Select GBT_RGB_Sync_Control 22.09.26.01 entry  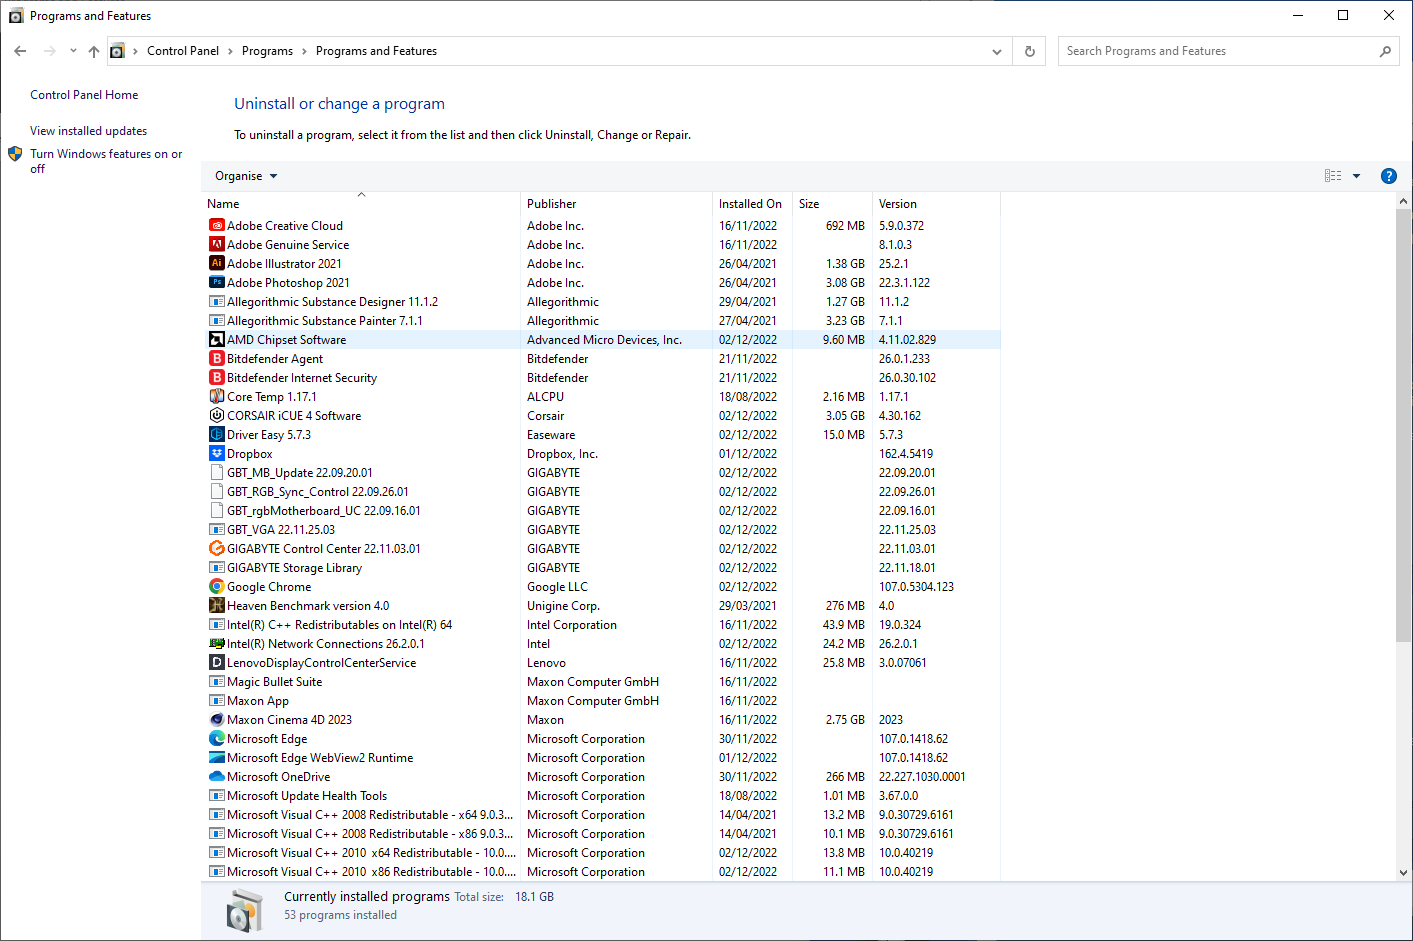click(x=601, y=492)
